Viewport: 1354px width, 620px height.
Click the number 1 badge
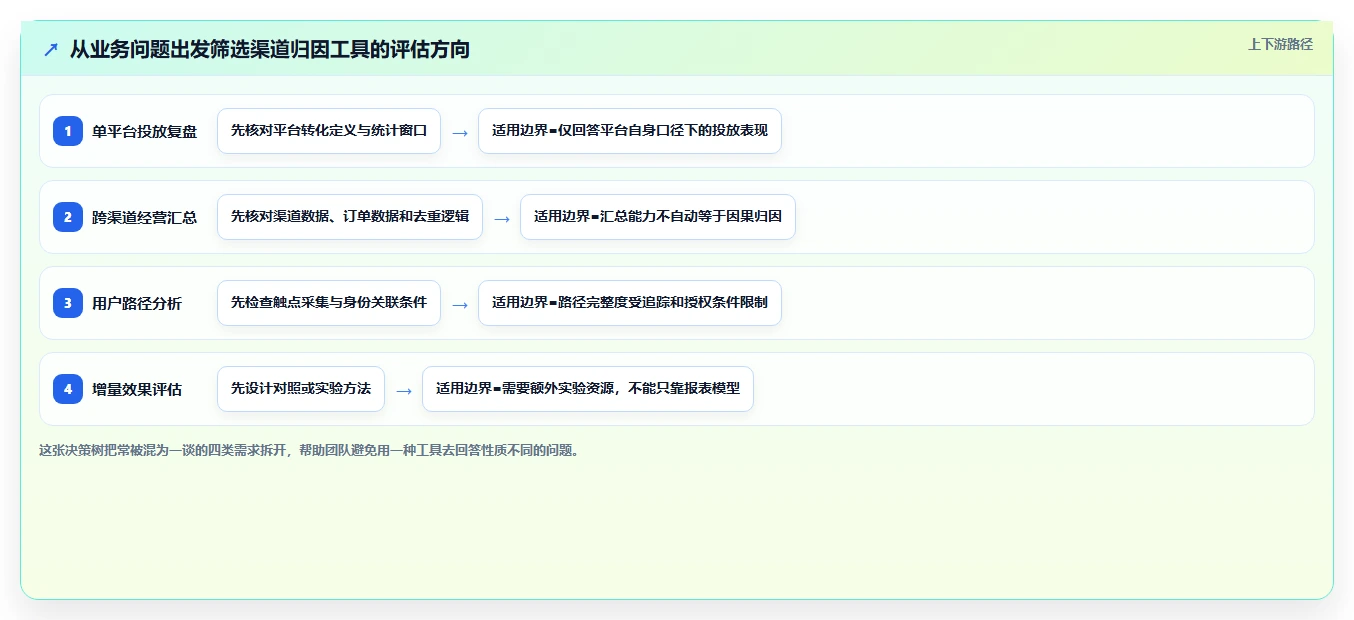pos(68,131)
